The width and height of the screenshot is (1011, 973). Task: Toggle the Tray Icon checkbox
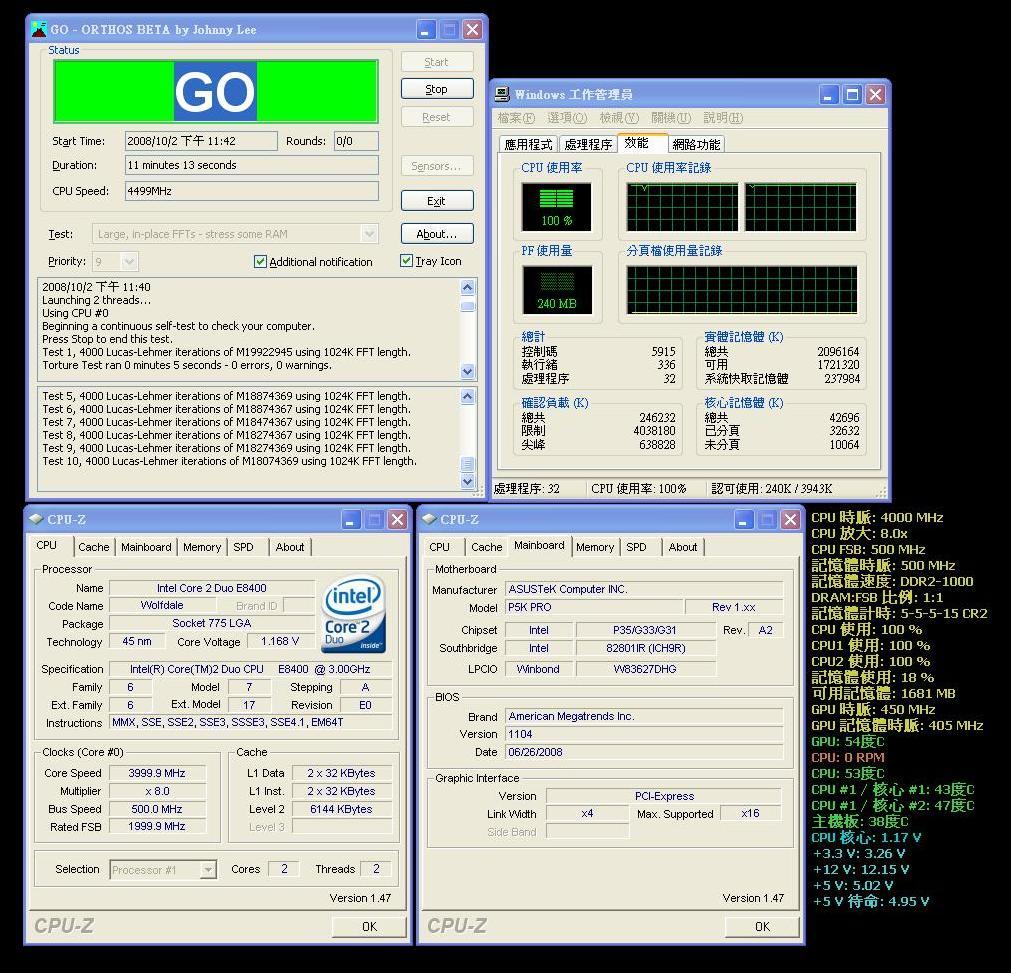[x=406, y=260]
